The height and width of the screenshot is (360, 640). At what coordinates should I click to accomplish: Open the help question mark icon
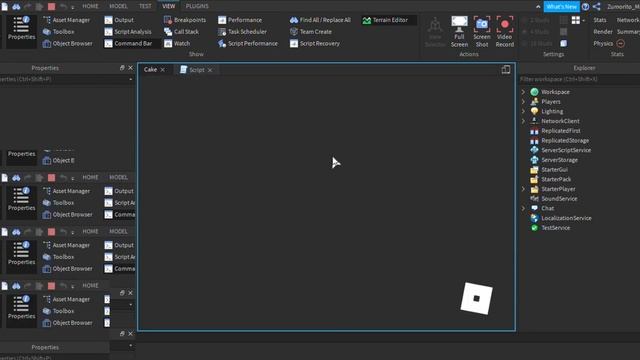(x=585, y=7)
